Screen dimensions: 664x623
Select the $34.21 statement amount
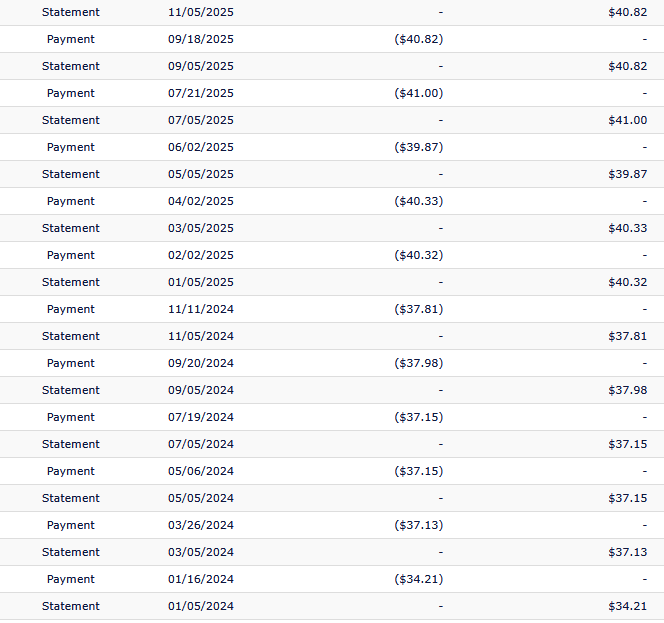(627, 606)
